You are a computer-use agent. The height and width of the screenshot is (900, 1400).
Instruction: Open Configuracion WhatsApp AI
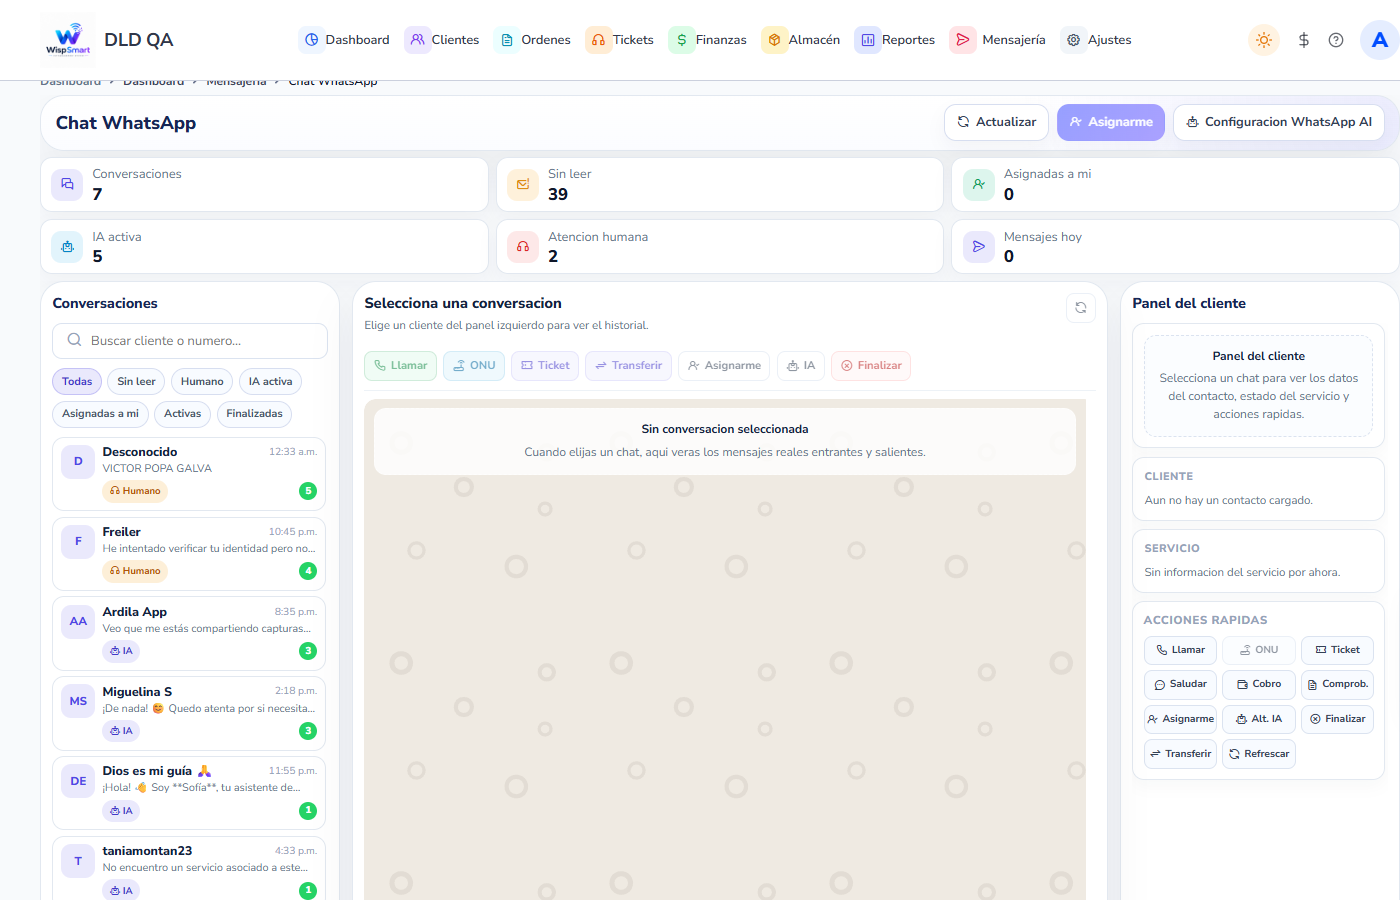pyautogui.click(x=1279, y=122)
